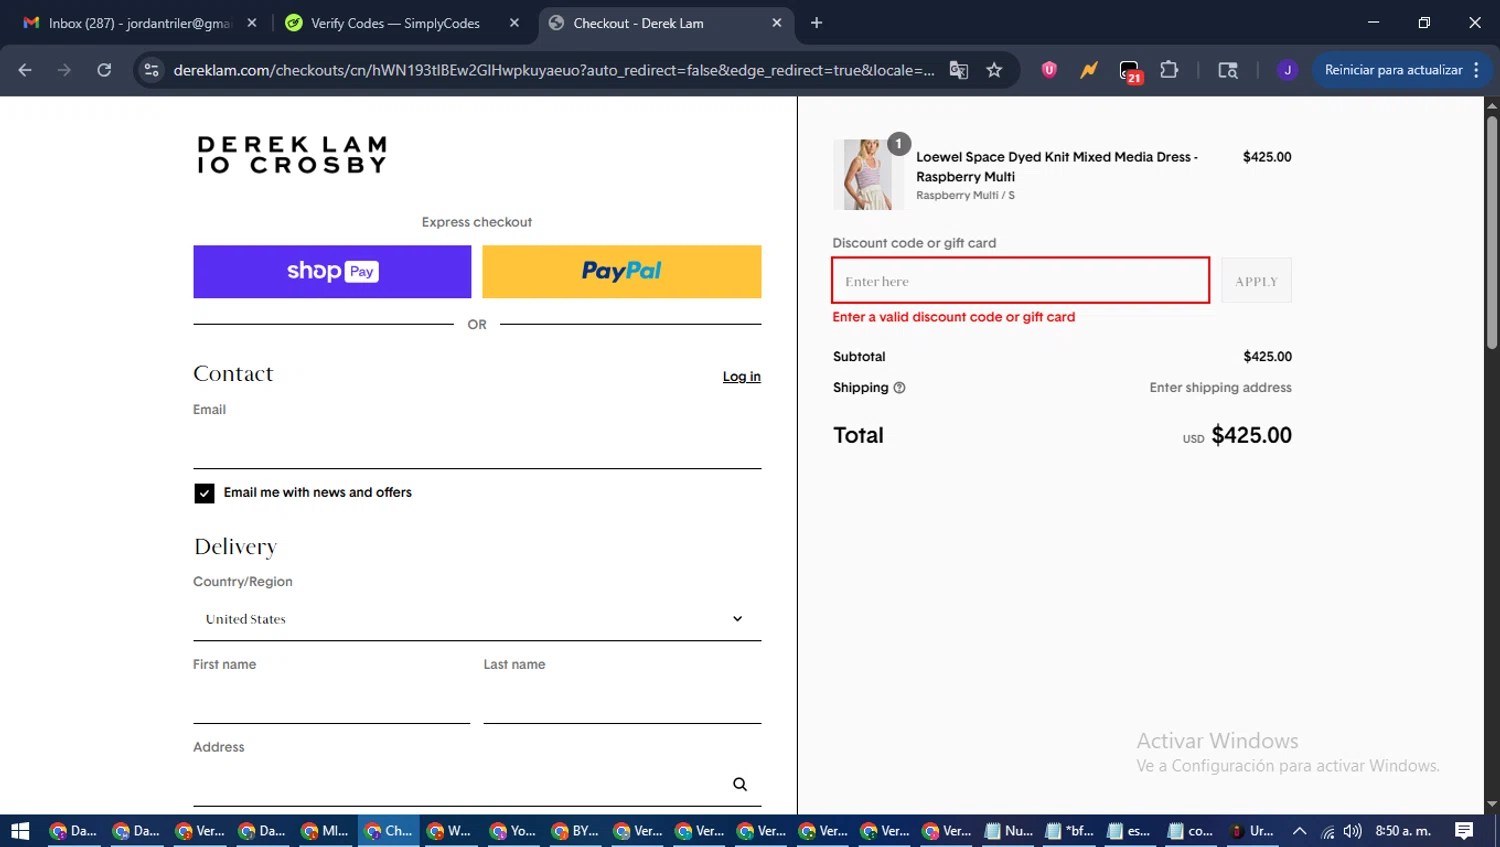Click the Derek Lam 10 Crosby logo

(x=292, y=155)
